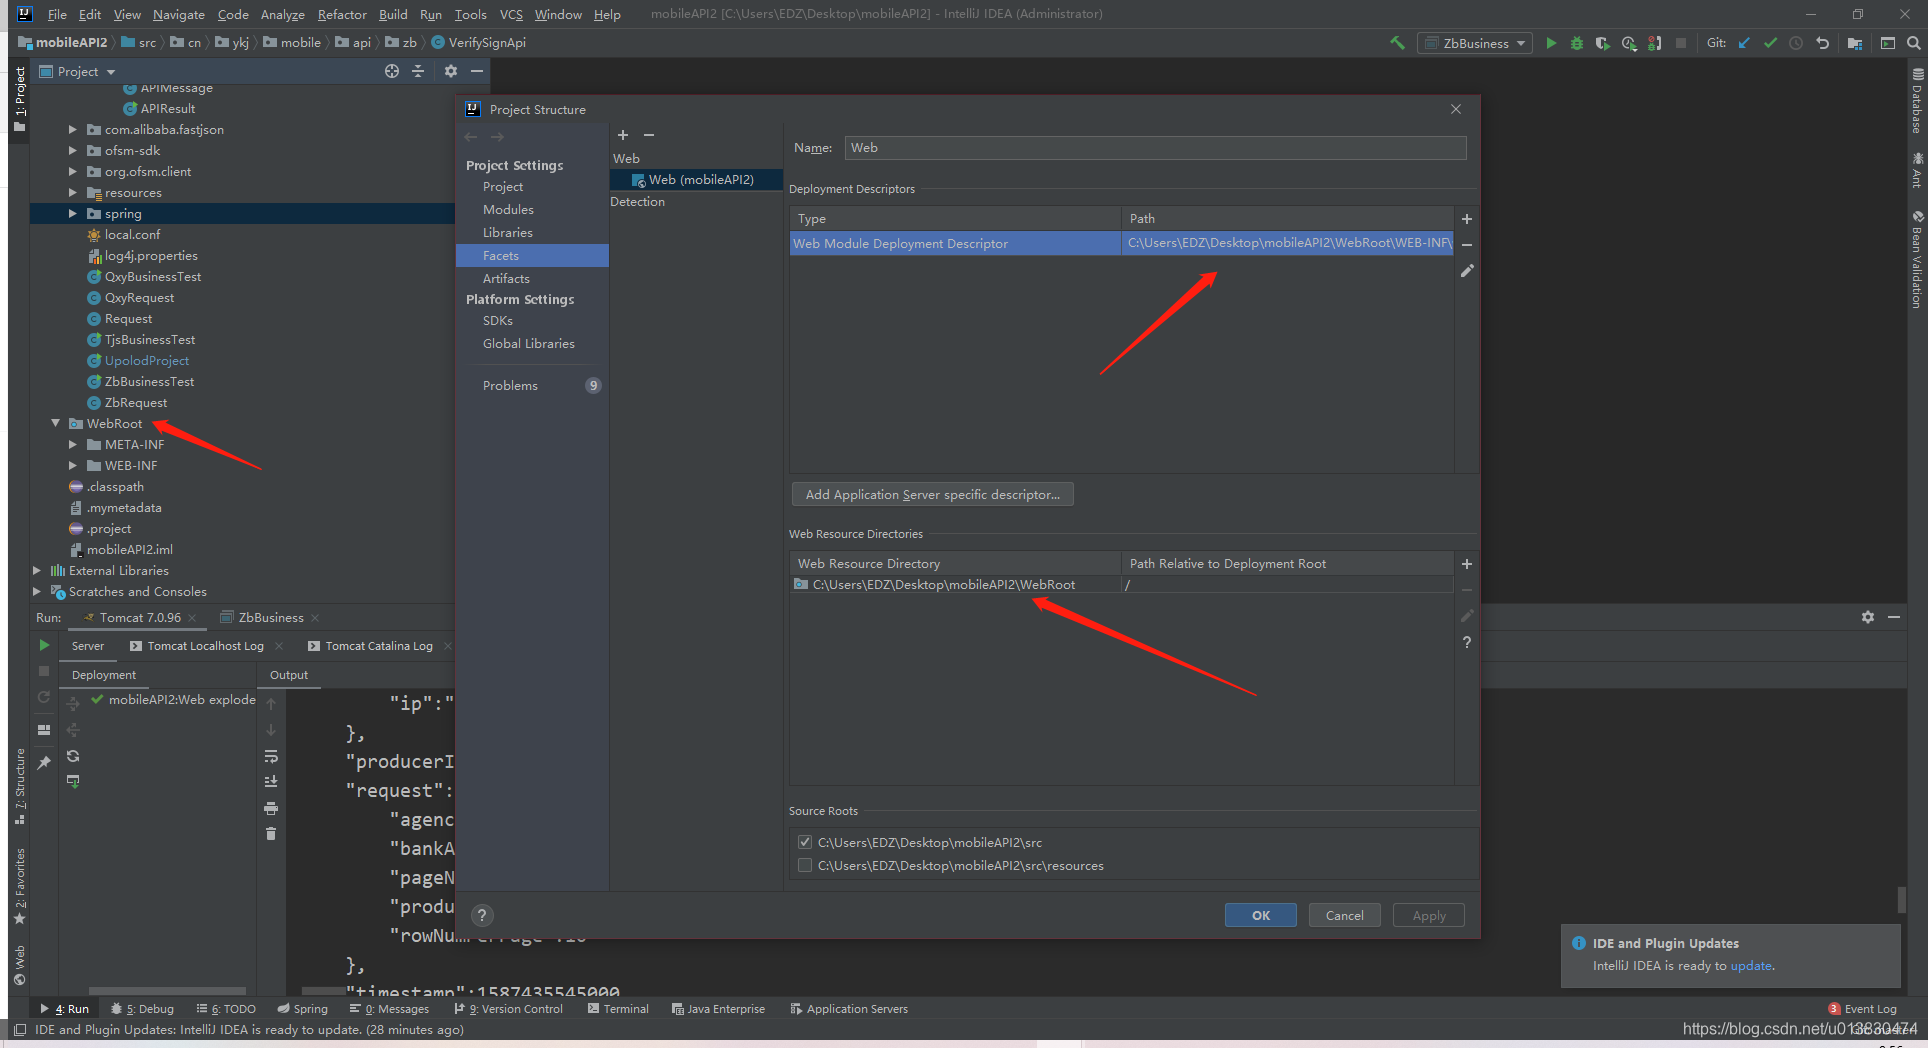Start debugging with the green bug icon
Screen dimensions: 1928x1048
pos(1577,43)
